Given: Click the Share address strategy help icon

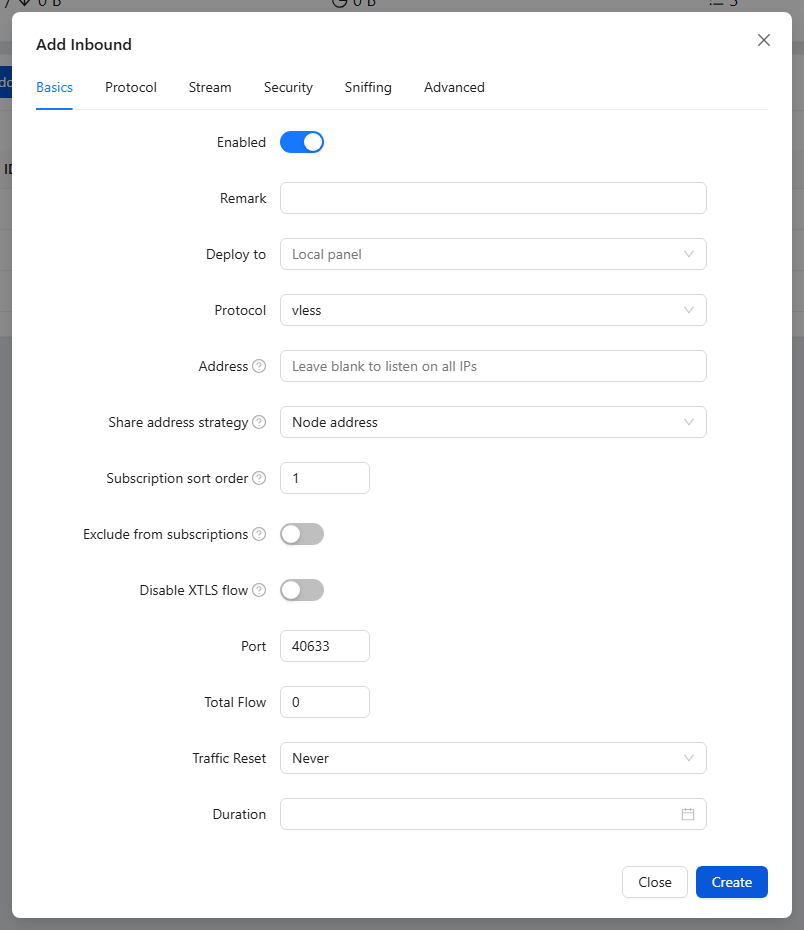Looking at the screenshot, I should coord(259,422).
